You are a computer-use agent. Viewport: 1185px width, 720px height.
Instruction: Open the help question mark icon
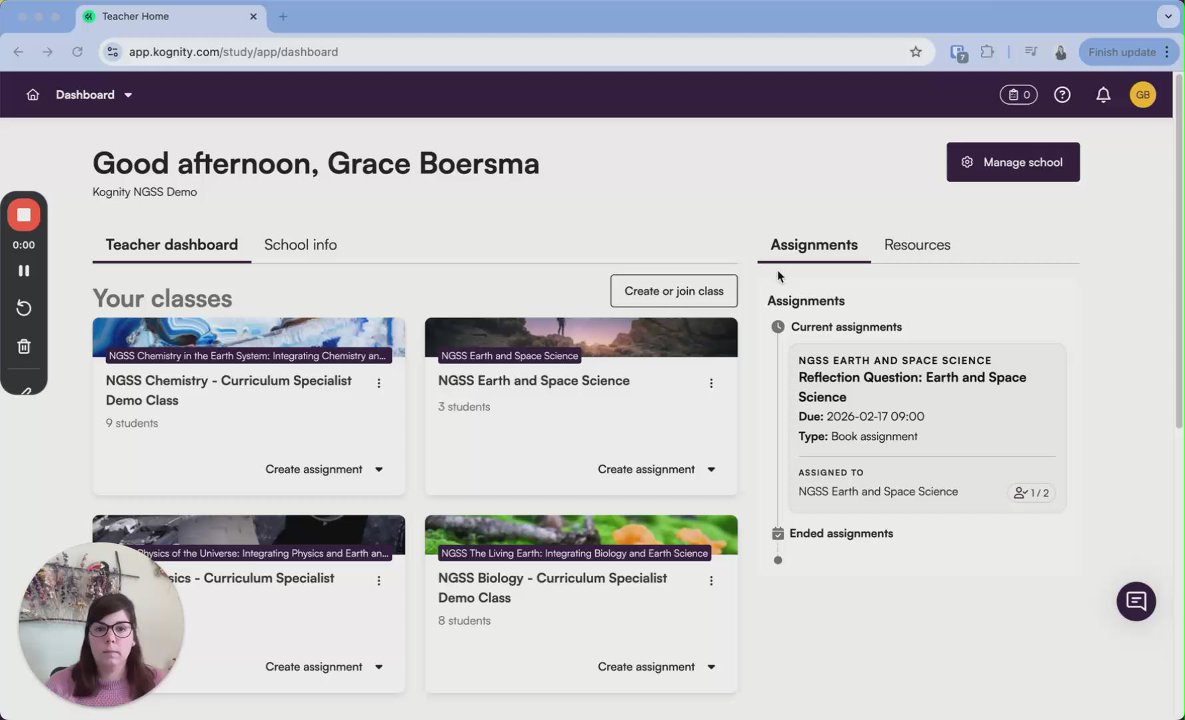pyautogui.click(x=1062, y=94)
